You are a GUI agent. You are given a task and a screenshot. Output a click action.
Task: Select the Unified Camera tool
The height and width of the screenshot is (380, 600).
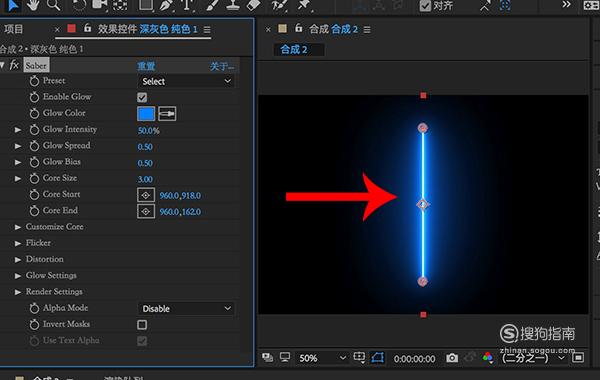click(99, 5)
